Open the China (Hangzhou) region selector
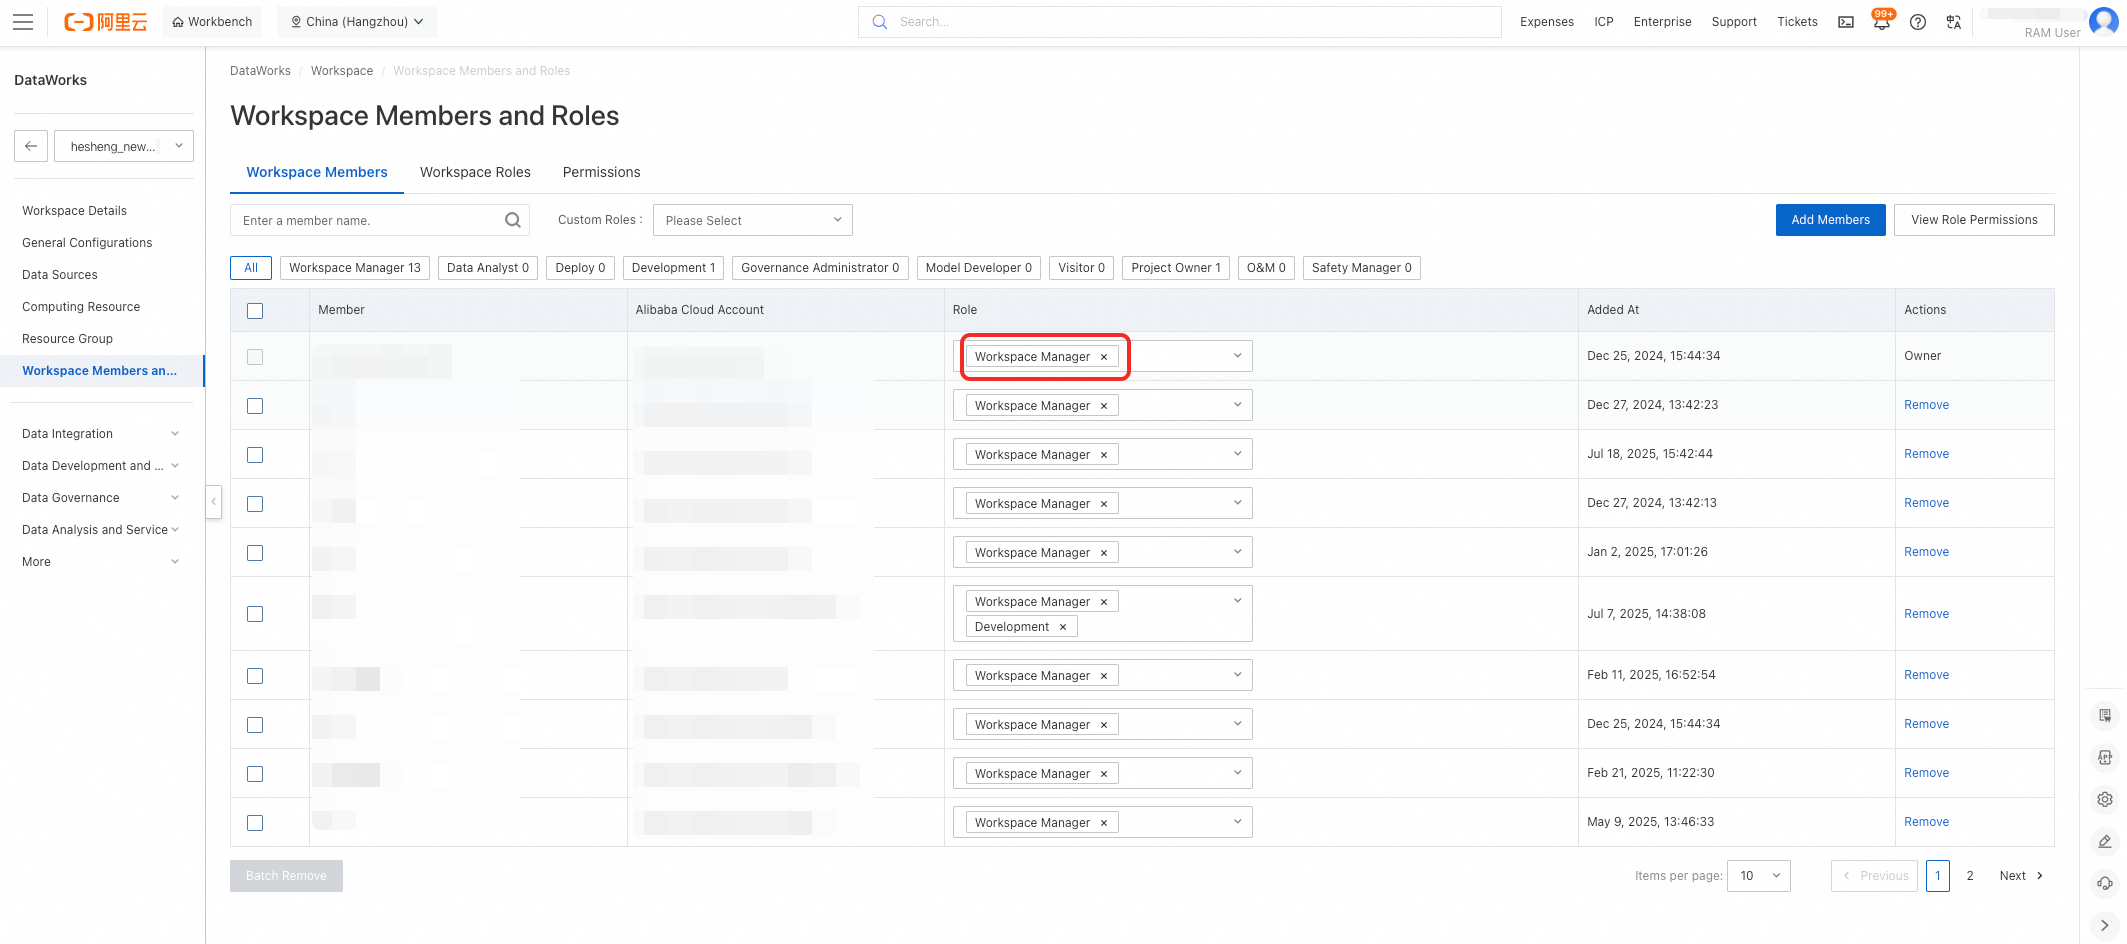This screenshot has width=2127, height=944. 357,22
